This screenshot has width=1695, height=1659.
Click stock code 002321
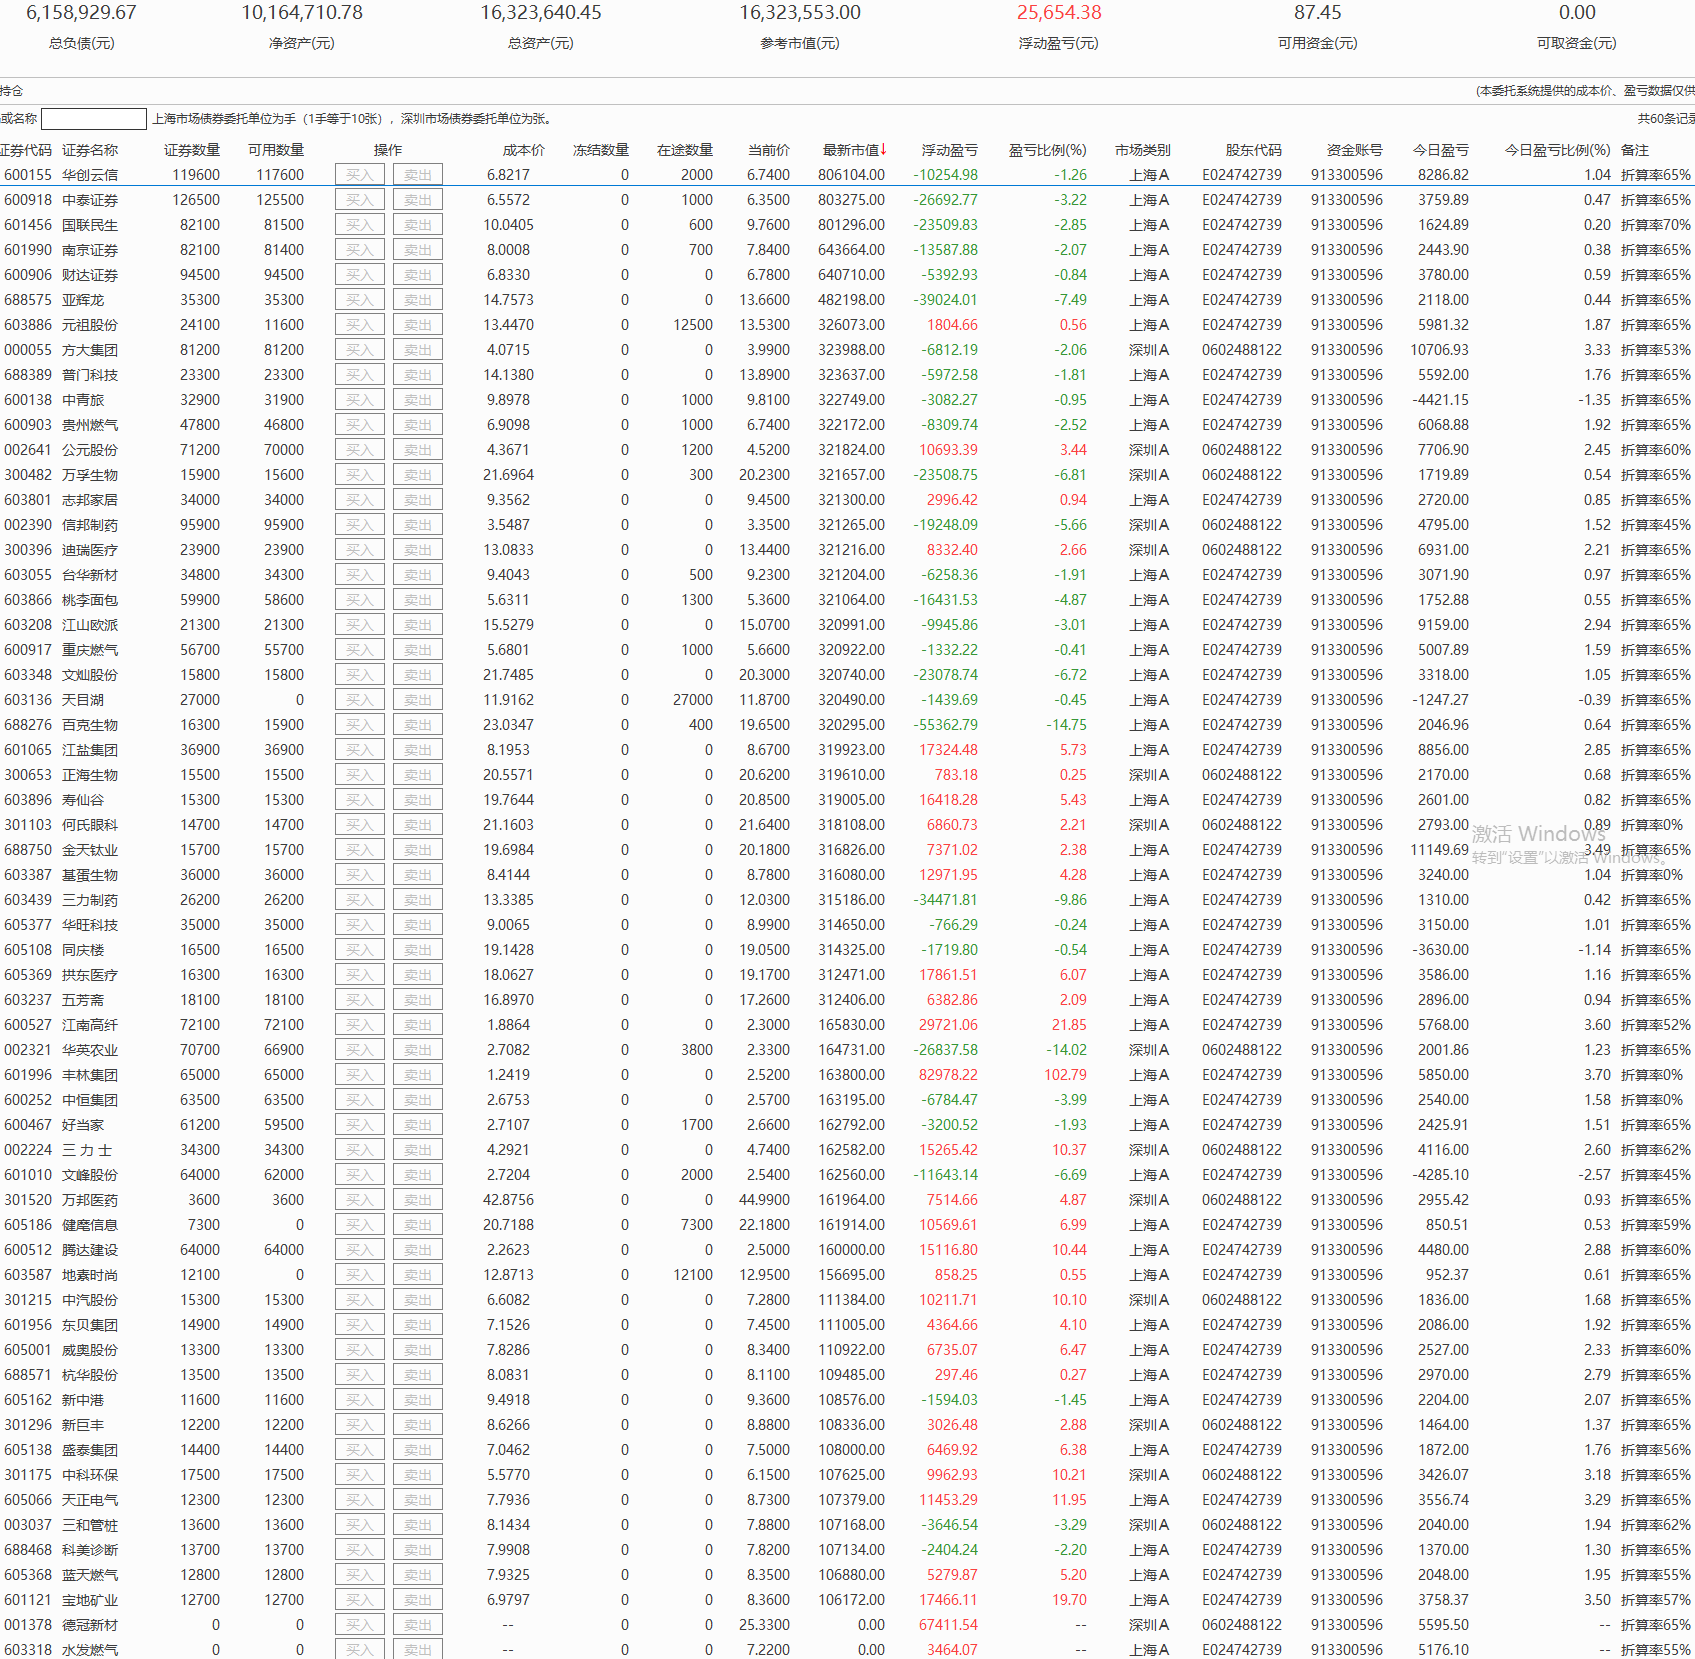click(x=28, y=1050)
